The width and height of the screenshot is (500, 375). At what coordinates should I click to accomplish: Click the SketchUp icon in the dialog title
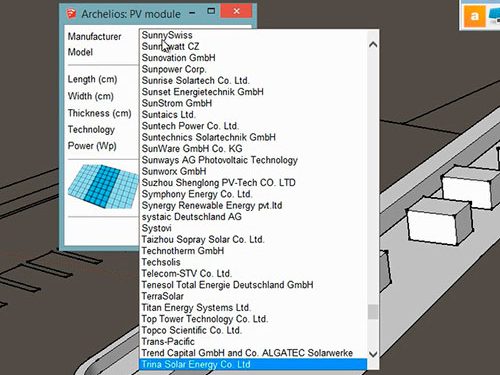71,13
